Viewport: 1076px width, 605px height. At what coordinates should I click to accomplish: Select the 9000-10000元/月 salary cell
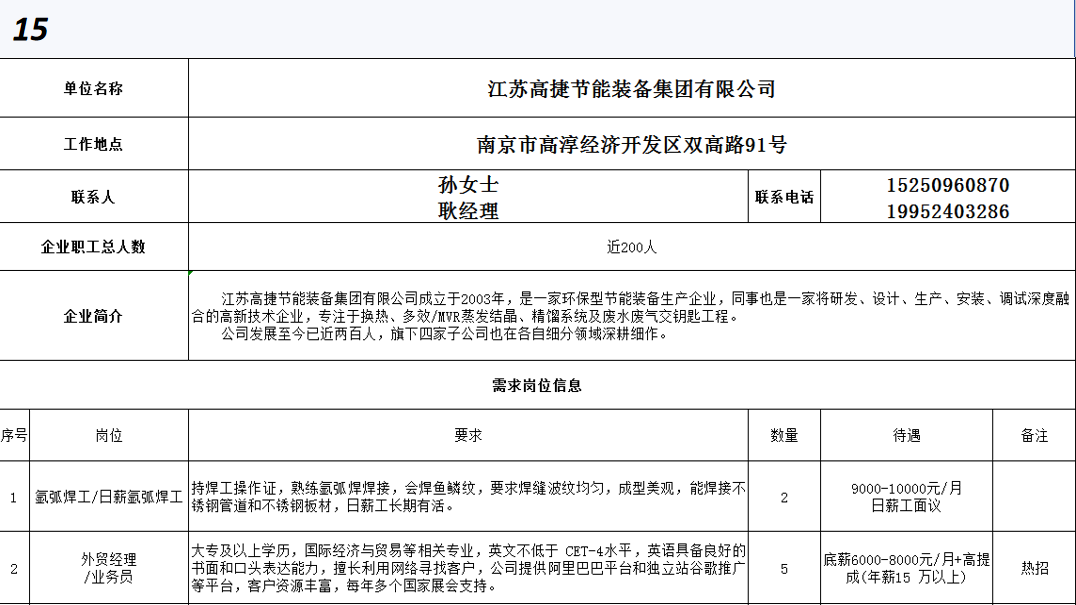[x=906, y=496]
